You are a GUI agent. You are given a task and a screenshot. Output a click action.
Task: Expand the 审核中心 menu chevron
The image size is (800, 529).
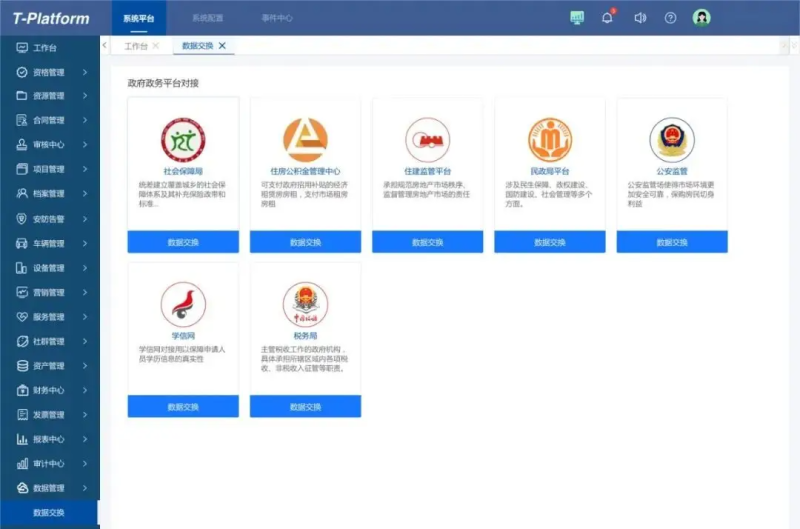[x=85, y=145]
